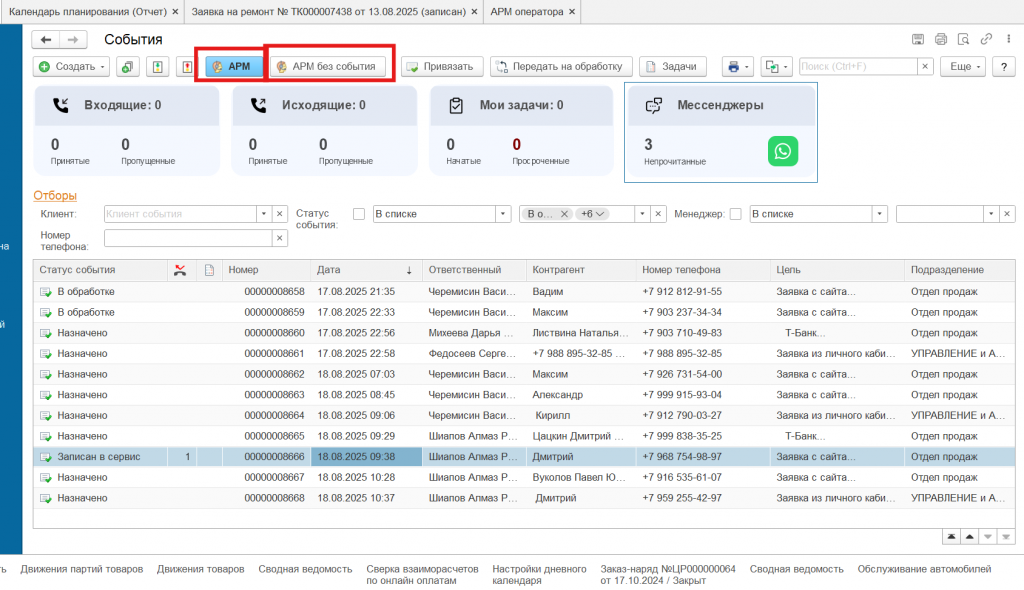Navigate back with the left arrow
Image resolution: width=1024 pixels, height=590 pixels.
coord(46,39)
